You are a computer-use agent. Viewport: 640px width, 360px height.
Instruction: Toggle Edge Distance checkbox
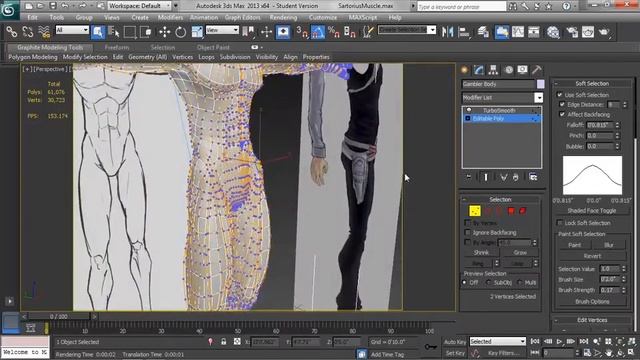click(562, 104)
